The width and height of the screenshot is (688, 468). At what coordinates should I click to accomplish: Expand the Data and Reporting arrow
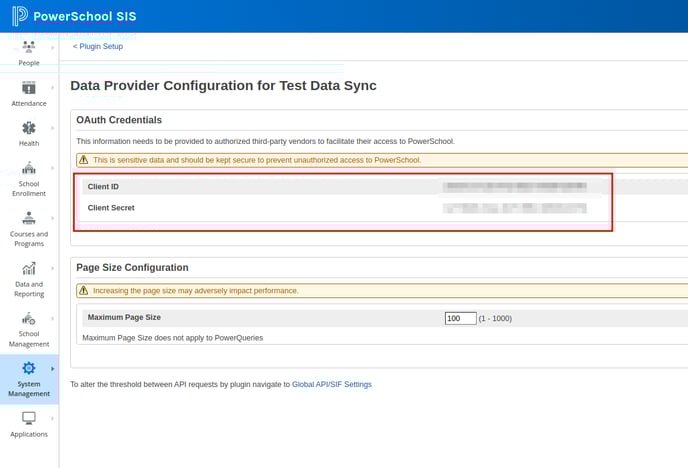pyautogui.click(x=53, y=268)
